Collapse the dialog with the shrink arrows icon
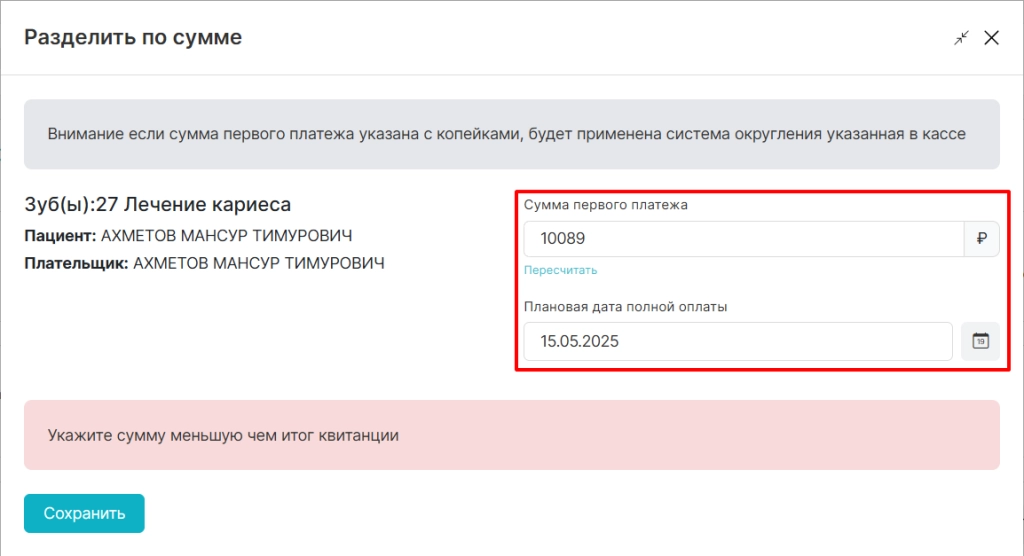1024x556 pixels. (961, 38)
